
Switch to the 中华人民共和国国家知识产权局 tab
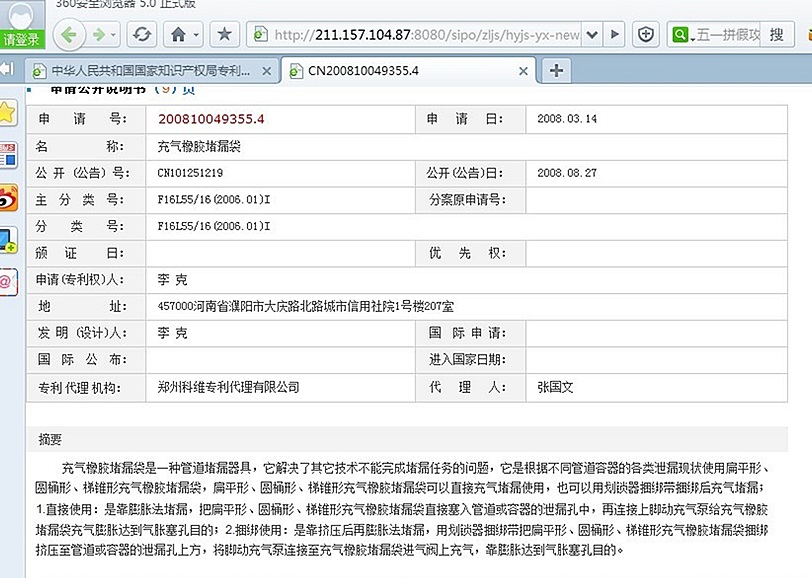coord(150,71)
